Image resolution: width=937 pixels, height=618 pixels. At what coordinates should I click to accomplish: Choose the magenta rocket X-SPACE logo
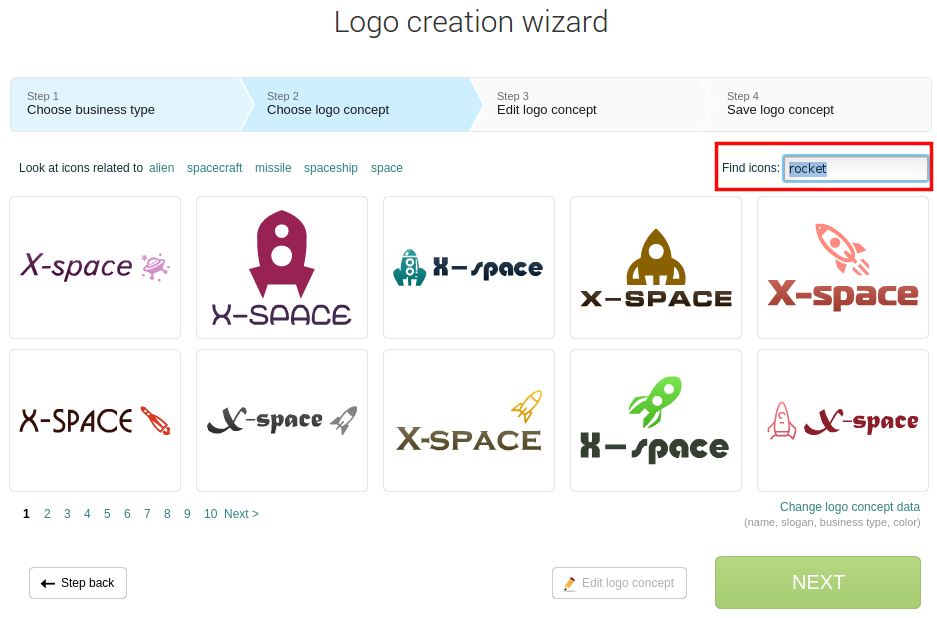(282, 267)
